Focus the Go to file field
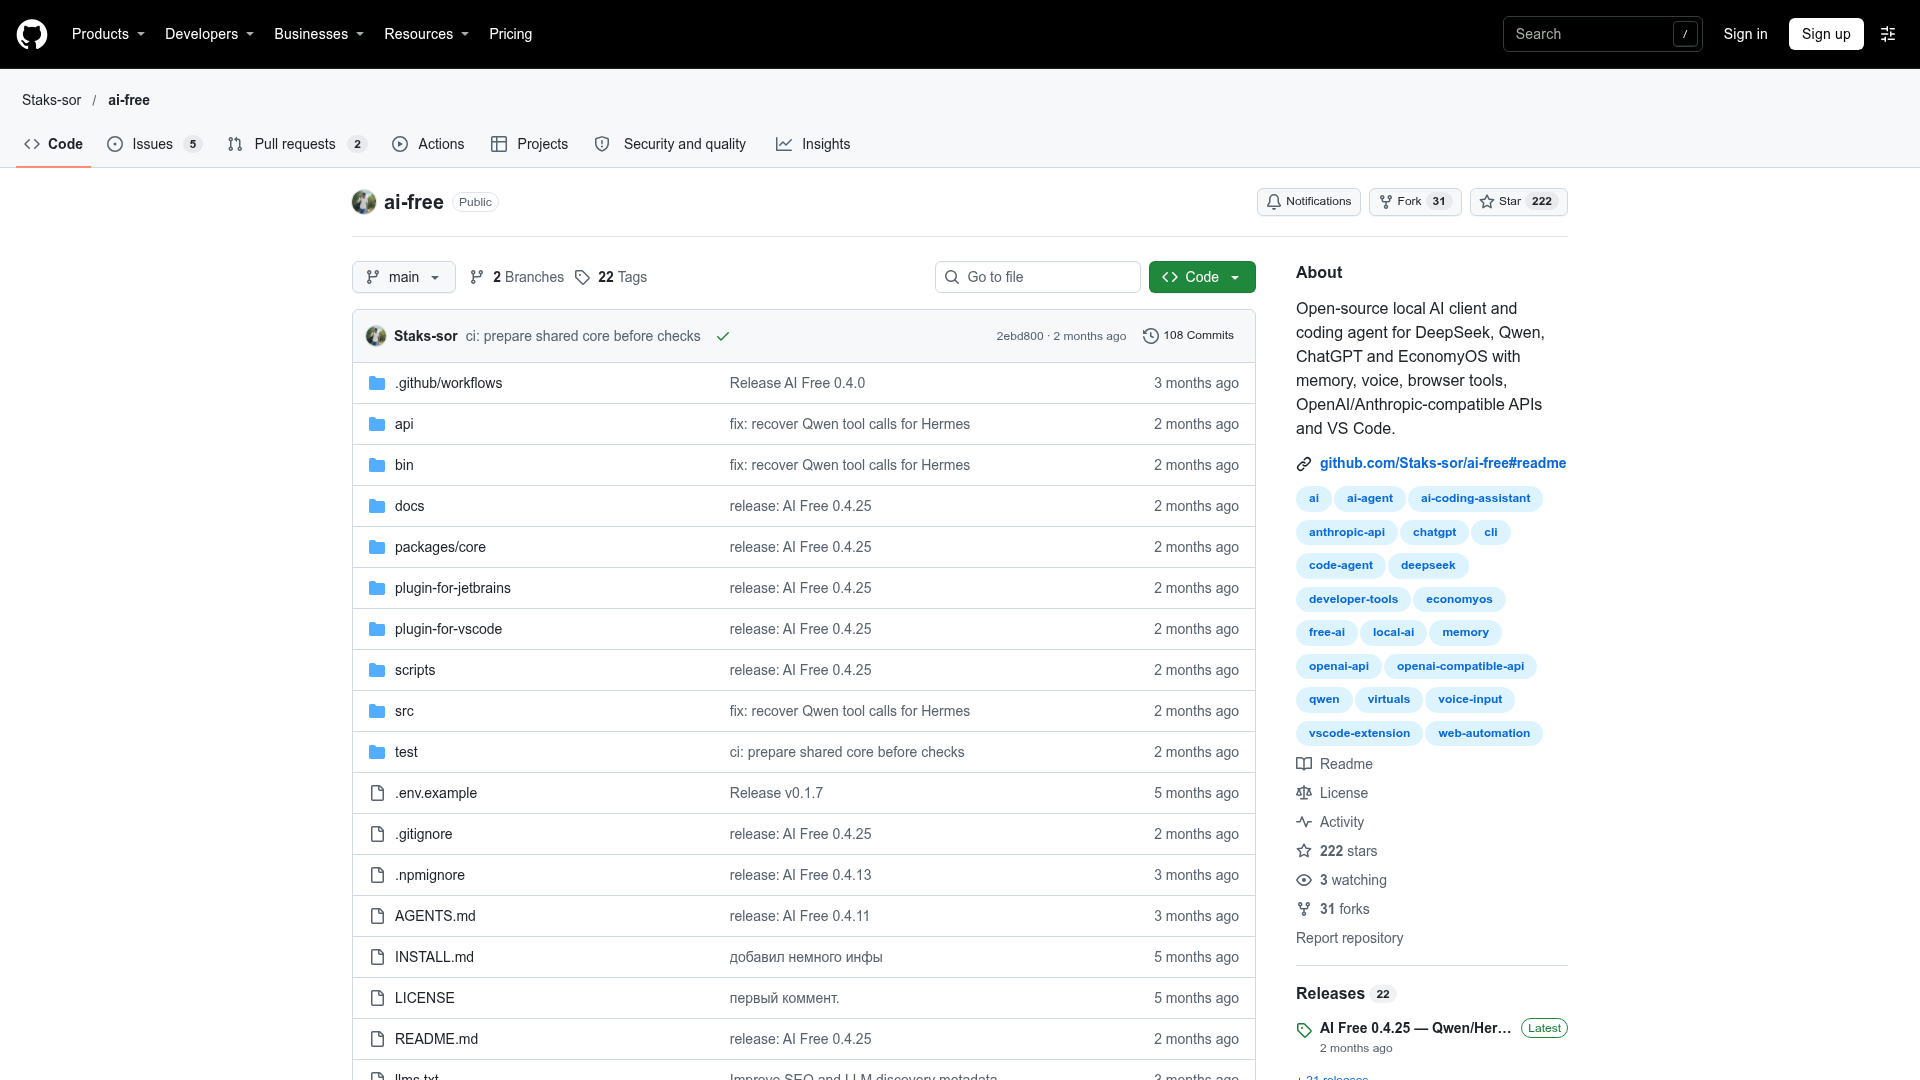This screenshot has height=1080, width=1920. pyautogui.click(x=1038, y=277)
